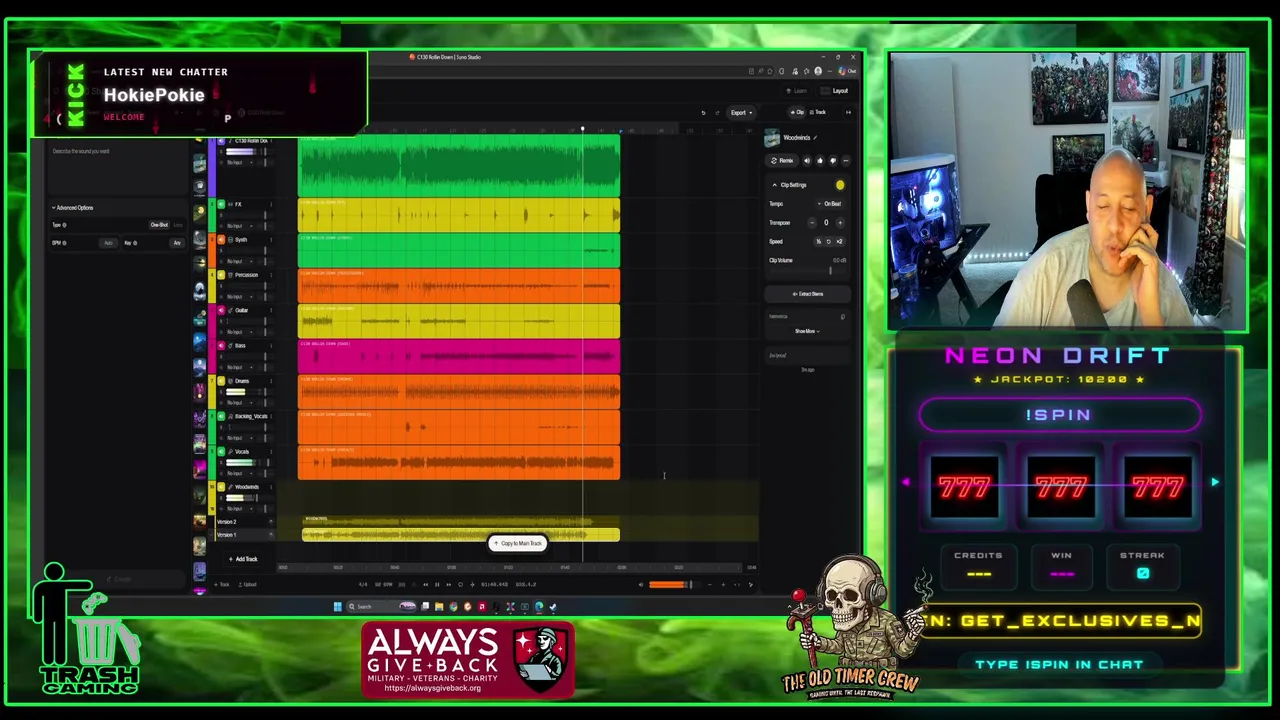Mute the Percussion track
Screen dimensions: 1280x720
pyautogui.click(x=221, y=275)
